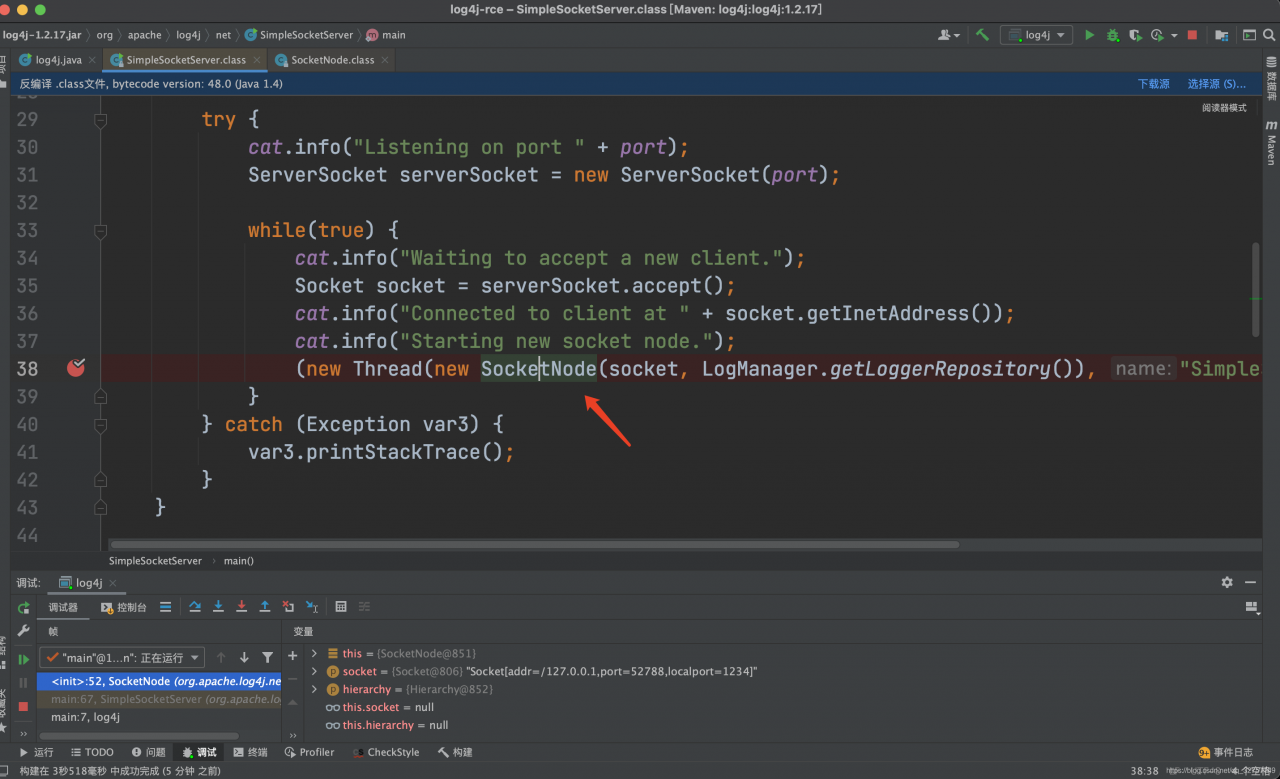Image resolution: width=1280 pixels, height=779 pixels.
Task: Run the log4j configuration with green play icon
Action: pyautogui.click(x=1090, y=35)
